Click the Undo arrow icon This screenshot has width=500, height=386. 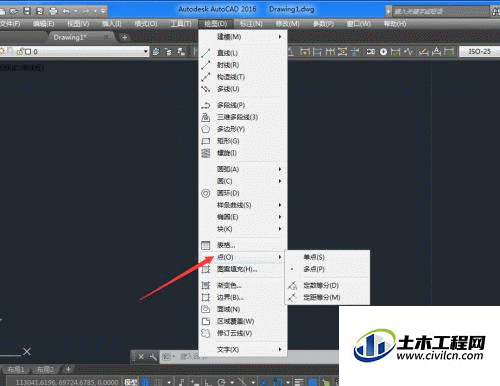[x=66, y=11]
